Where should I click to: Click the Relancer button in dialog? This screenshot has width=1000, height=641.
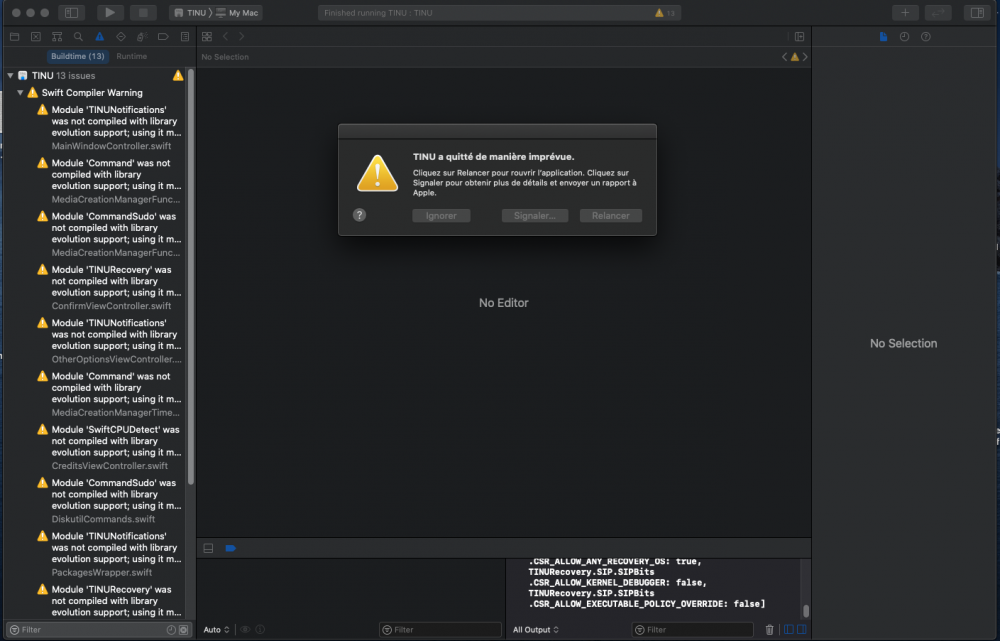coord(611,216)
